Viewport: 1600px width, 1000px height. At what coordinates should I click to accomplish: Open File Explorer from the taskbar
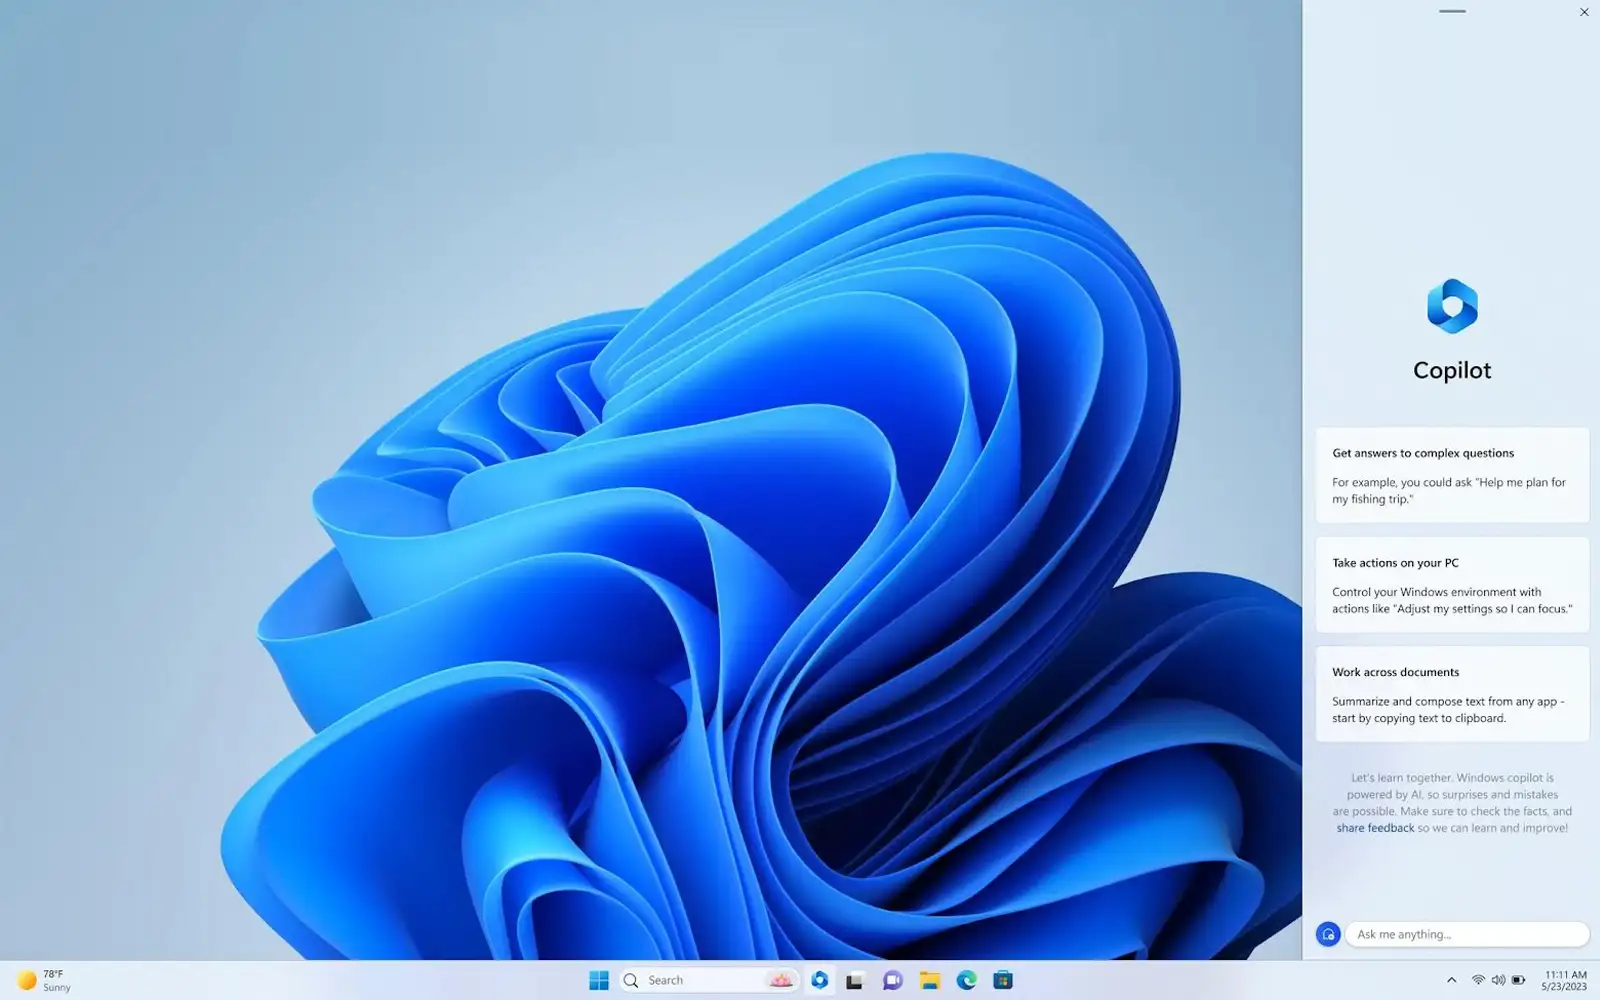click(x=930, y=980)
